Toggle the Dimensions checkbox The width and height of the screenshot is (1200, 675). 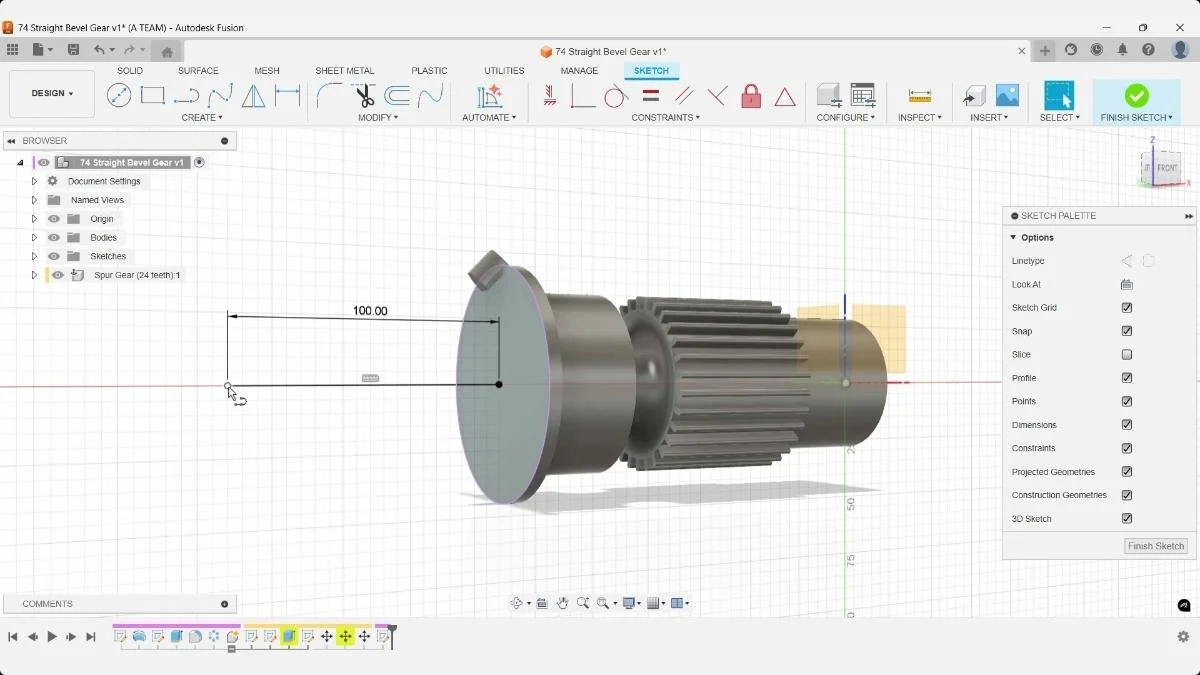tap(1127, 425)
